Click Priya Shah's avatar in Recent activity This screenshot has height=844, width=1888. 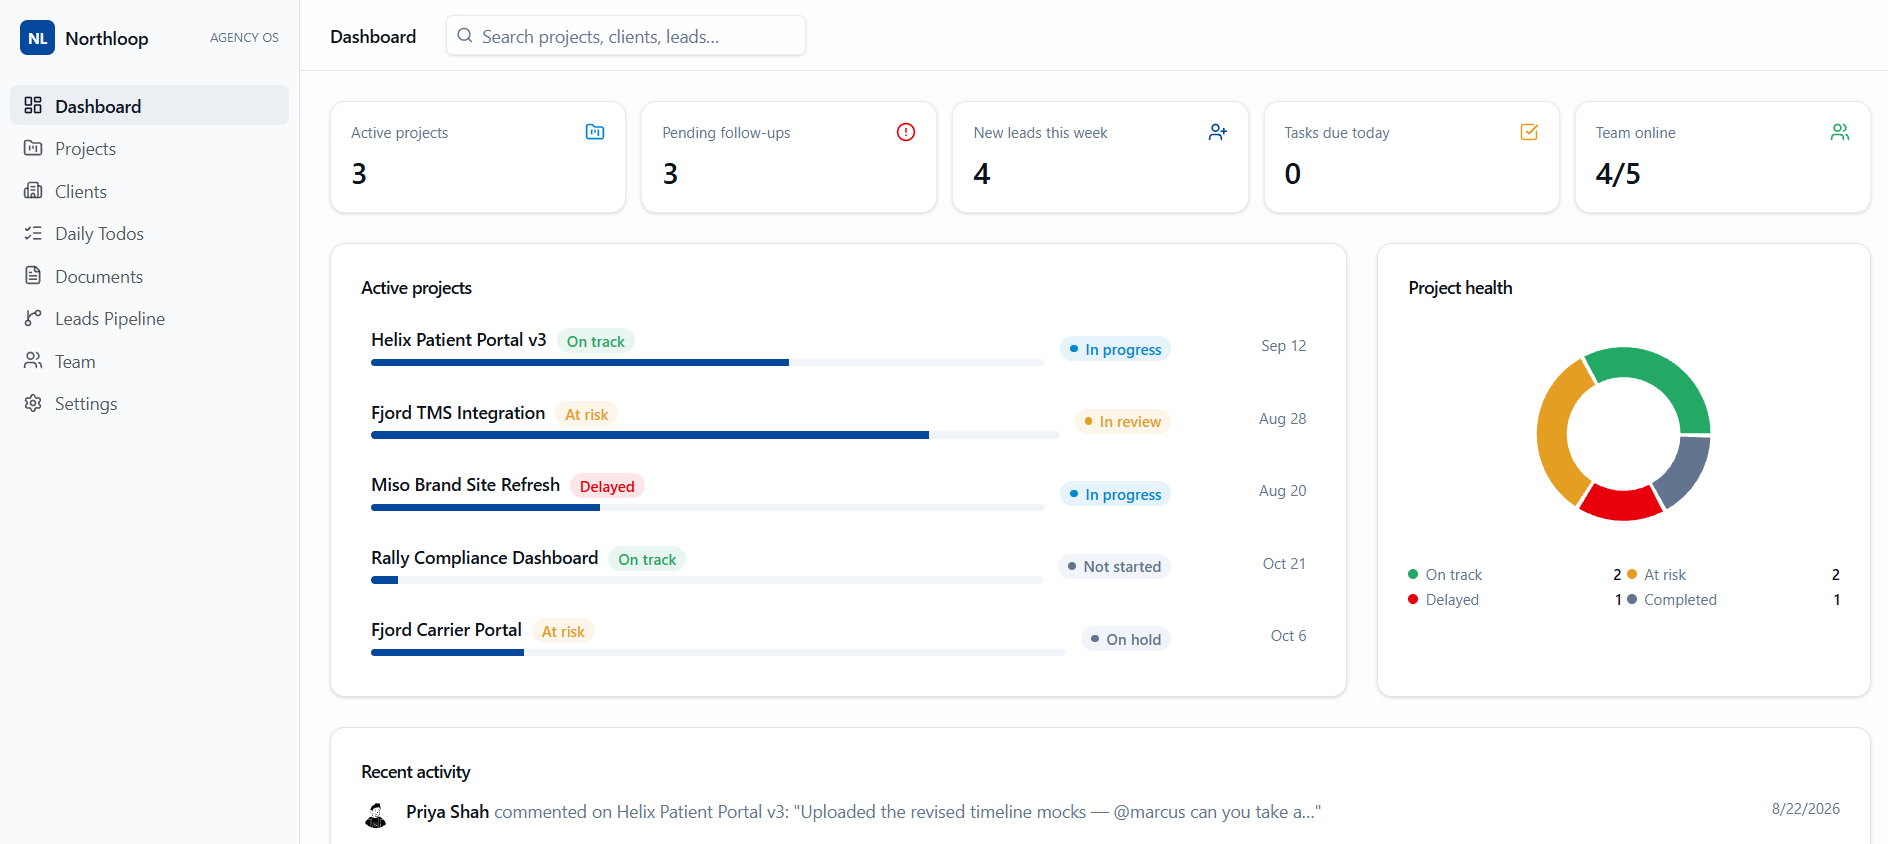376,815
